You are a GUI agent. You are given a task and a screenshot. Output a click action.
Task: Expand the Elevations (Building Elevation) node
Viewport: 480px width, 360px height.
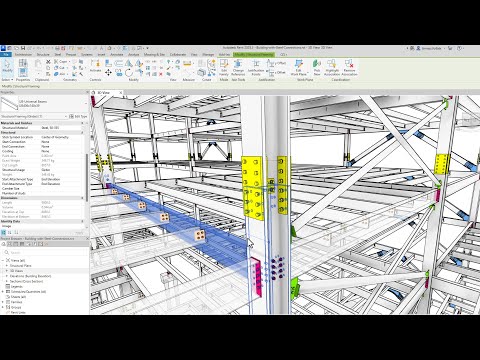pos(7,276)
